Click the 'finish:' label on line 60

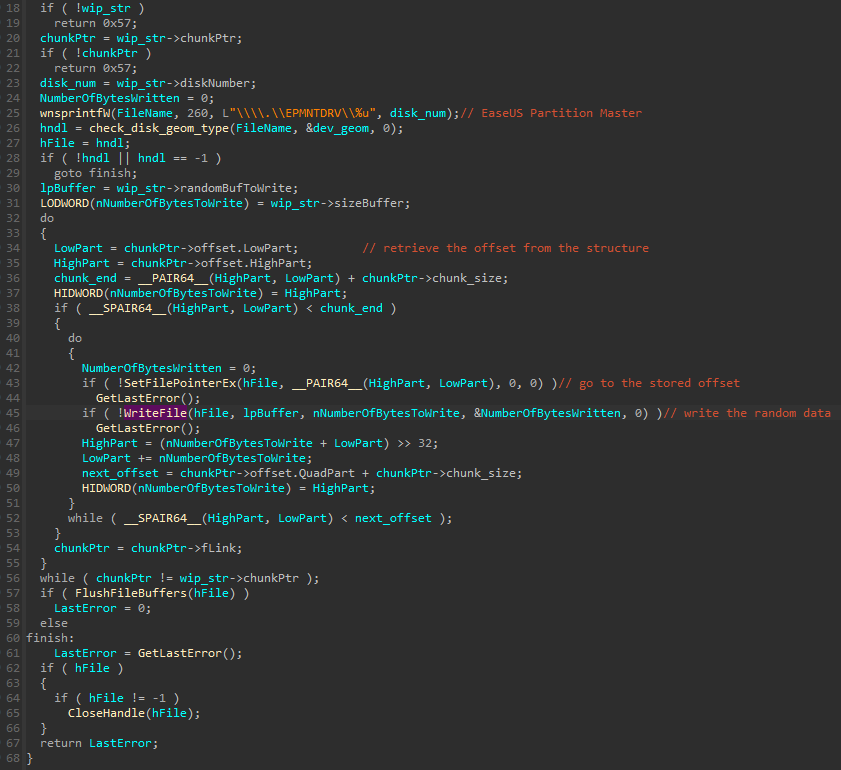tap(50, 638)
